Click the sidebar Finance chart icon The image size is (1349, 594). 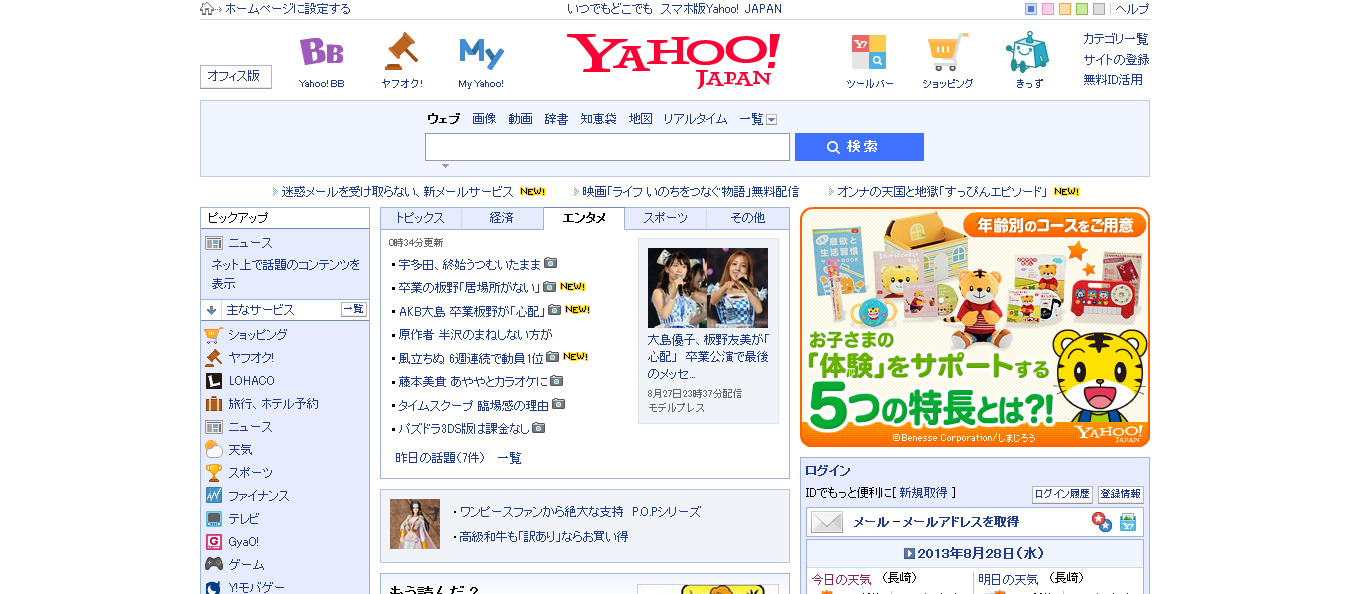tap(213, 496)
